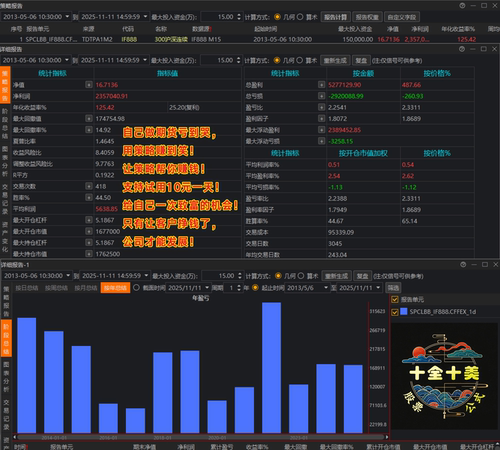This screenshot has width=500, height=450.
Task: Click the 报告计算 button
Action: pos(336,17)
